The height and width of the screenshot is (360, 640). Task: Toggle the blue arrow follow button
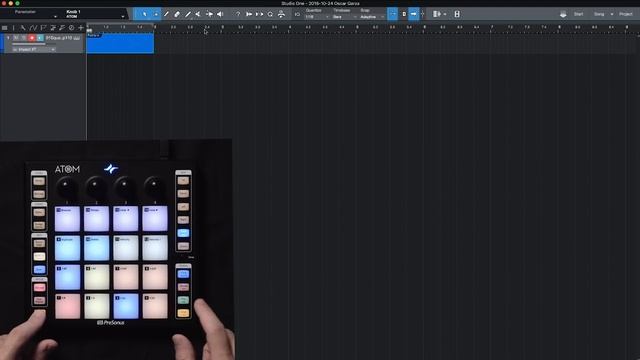413,14
